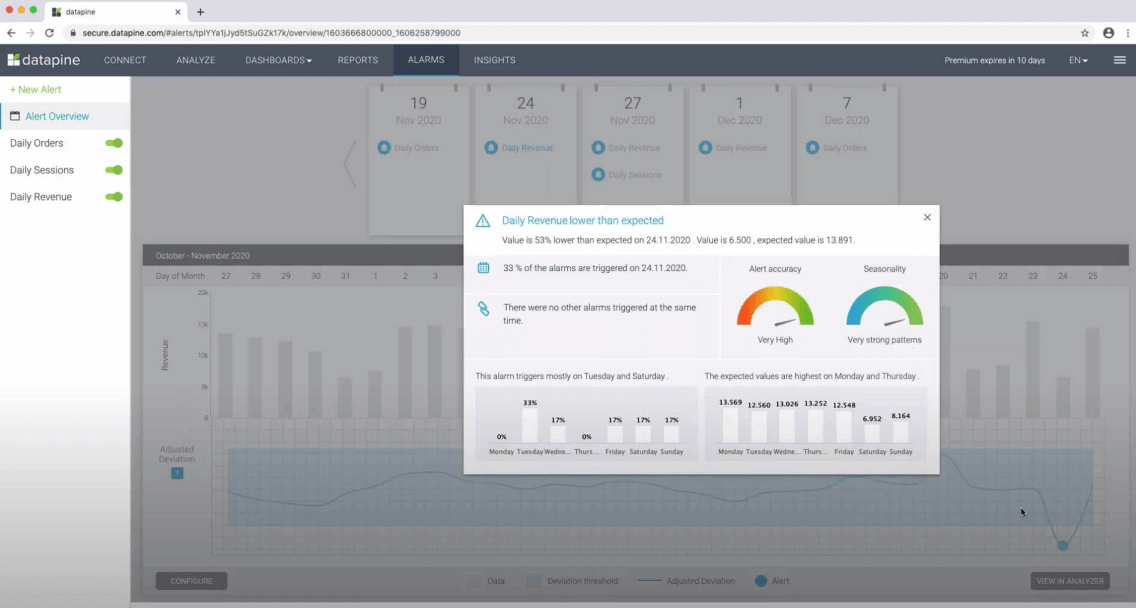
Task: Go to previous alert dates with left chevron
Action: (350, 162)
